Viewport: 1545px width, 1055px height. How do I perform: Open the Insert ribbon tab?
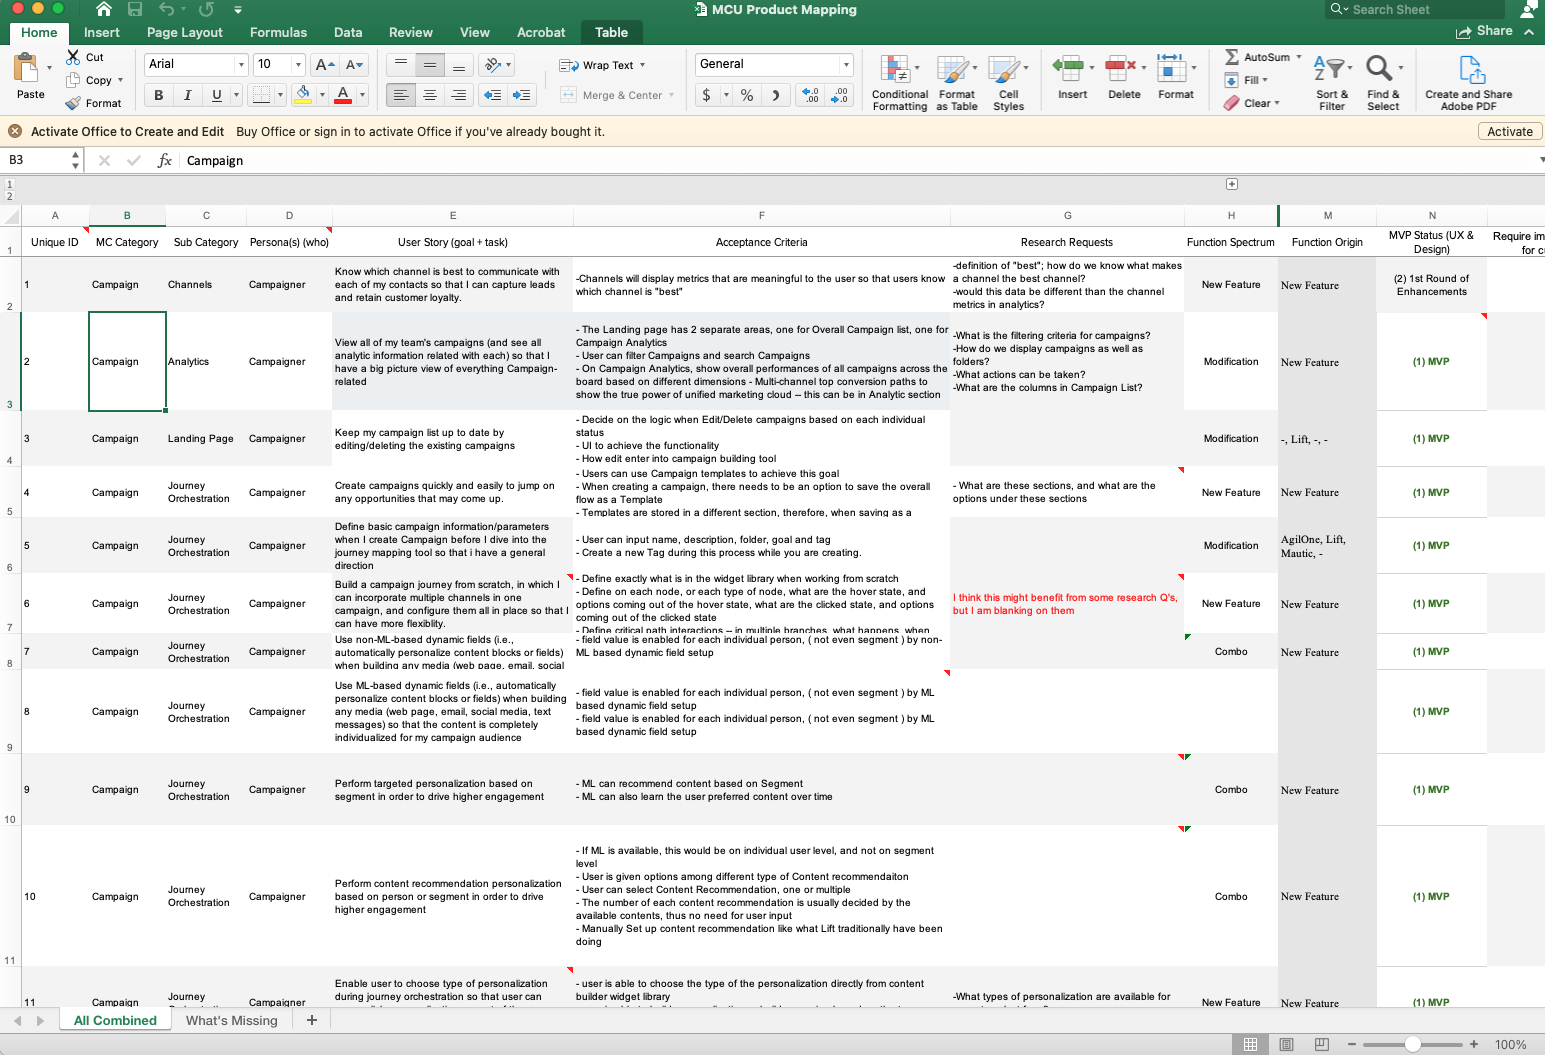pyautogui.click(x=101, y=32)
